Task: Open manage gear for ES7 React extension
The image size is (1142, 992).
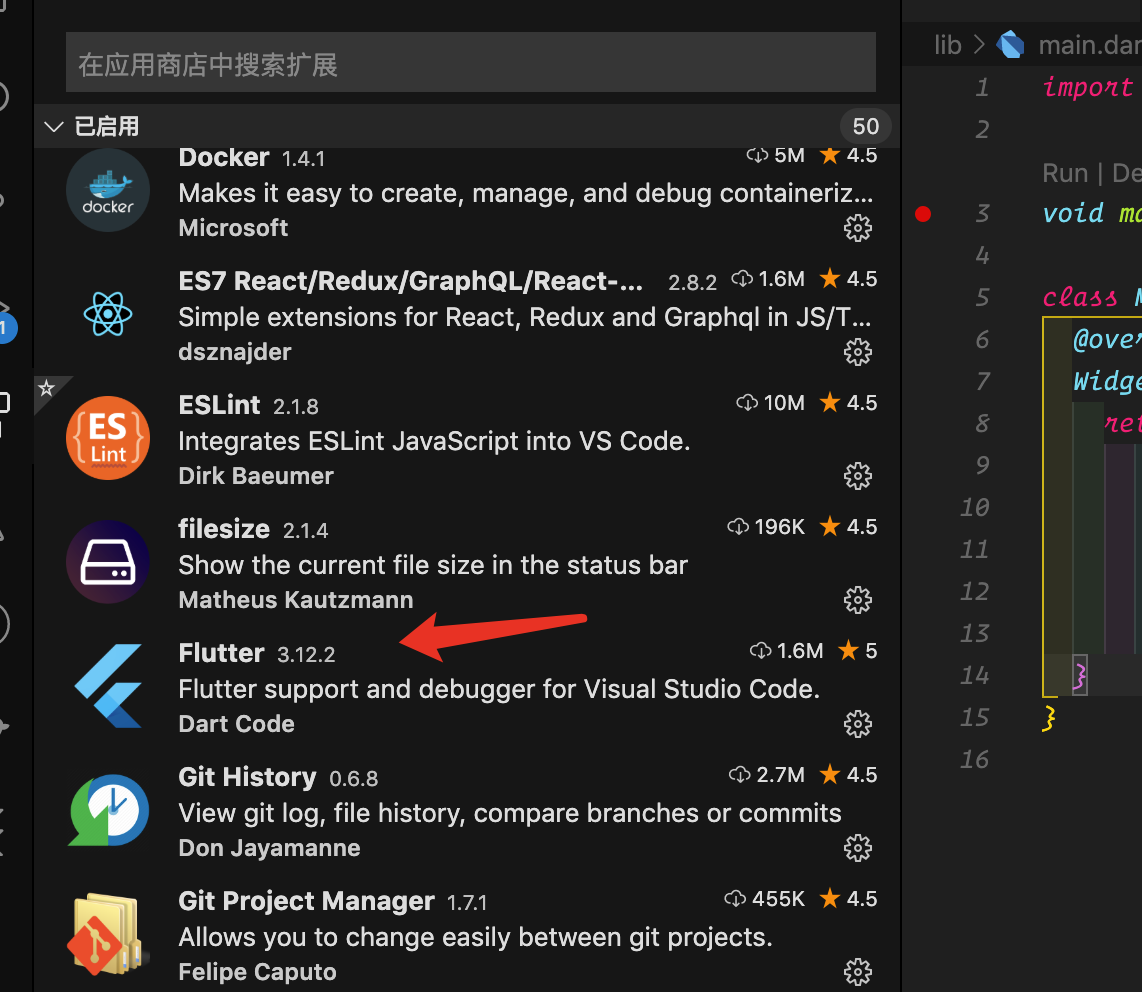Action: tap(857, 352)
